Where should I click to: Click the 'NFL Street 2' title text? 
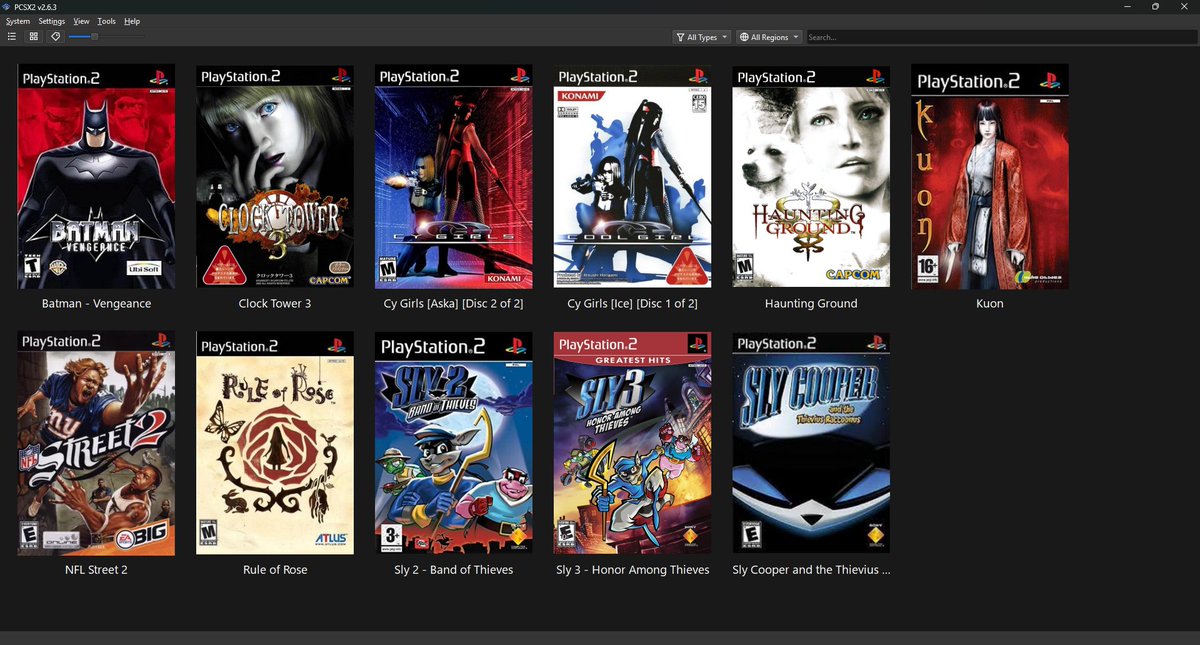coord(96,570)
